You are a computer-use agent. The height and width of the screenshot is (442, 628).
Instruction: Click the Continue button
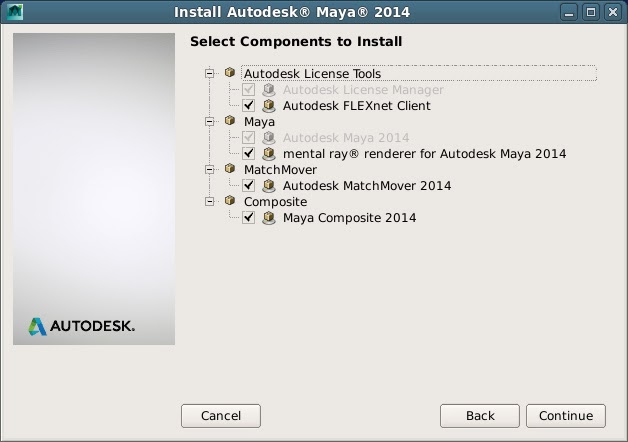[x=566, y=416]
